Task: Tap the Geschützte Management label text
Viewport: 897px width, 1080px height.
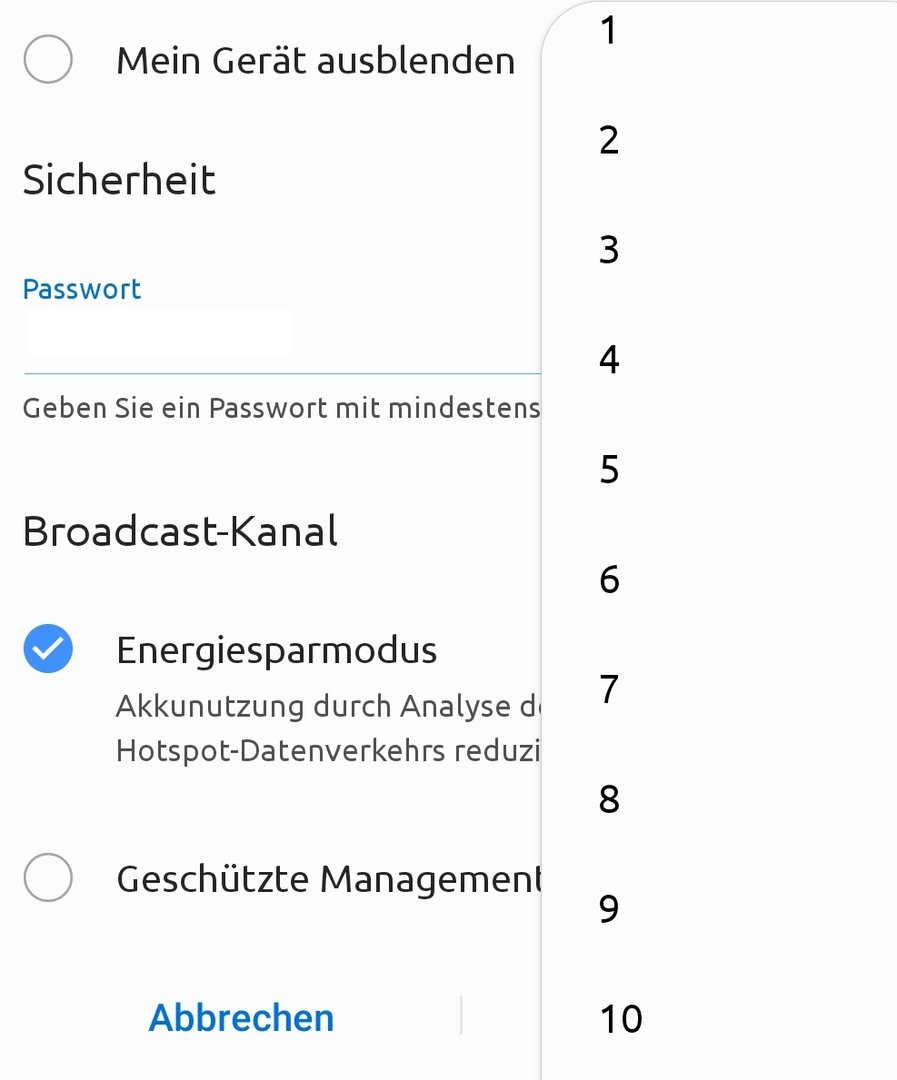Action: (329, 880)
